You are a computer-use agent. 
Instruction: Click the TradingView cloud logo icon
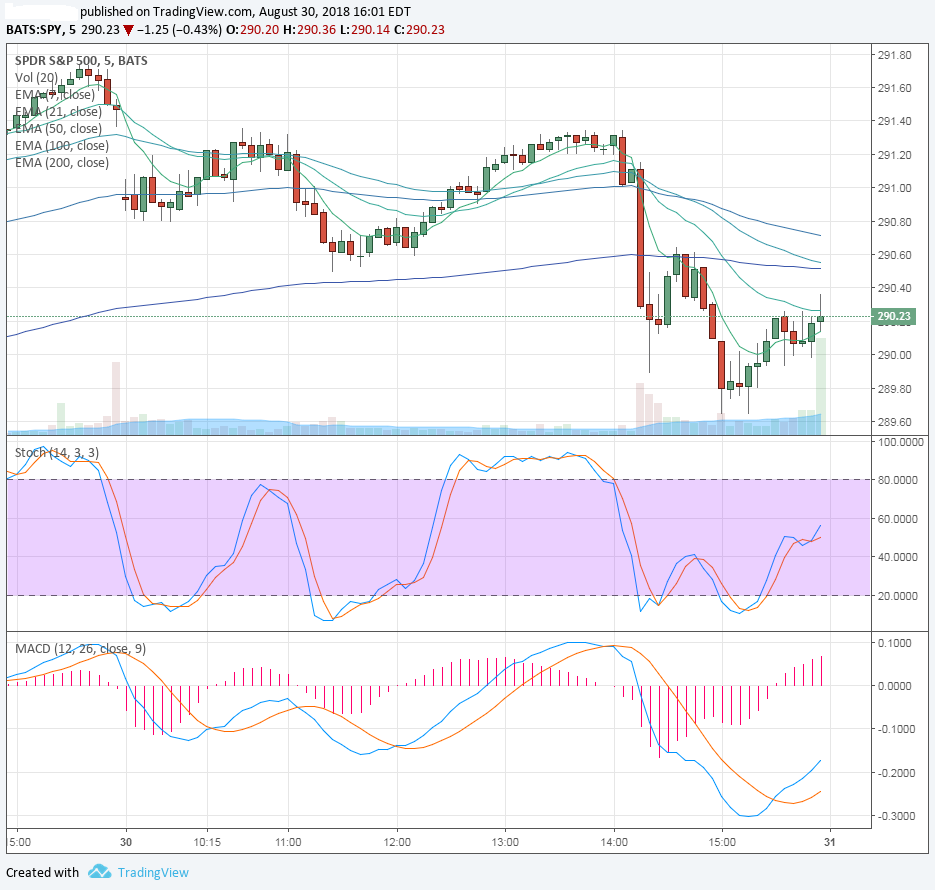tap(100, 872)
